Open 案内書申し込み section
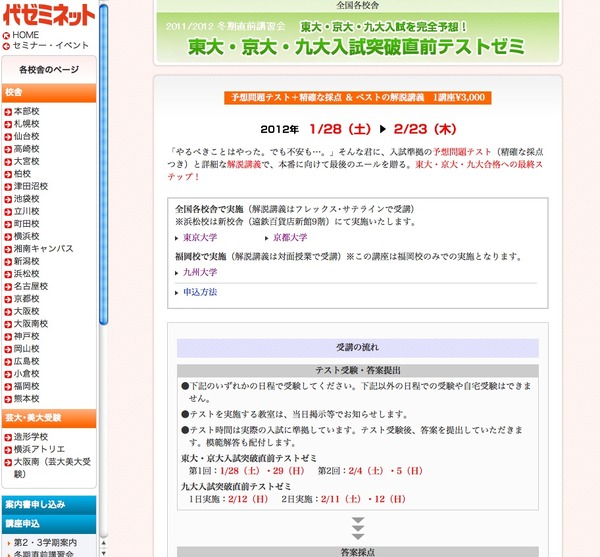This screenshot has width=600, height=557. click(49, 505)
